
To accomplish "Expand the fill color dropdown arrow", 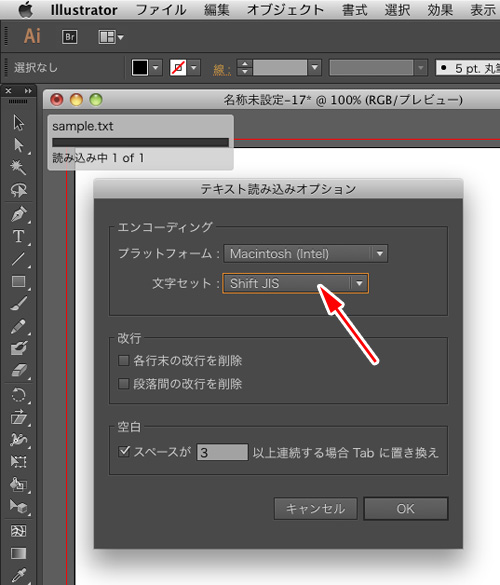I will (x=156, y=68).
